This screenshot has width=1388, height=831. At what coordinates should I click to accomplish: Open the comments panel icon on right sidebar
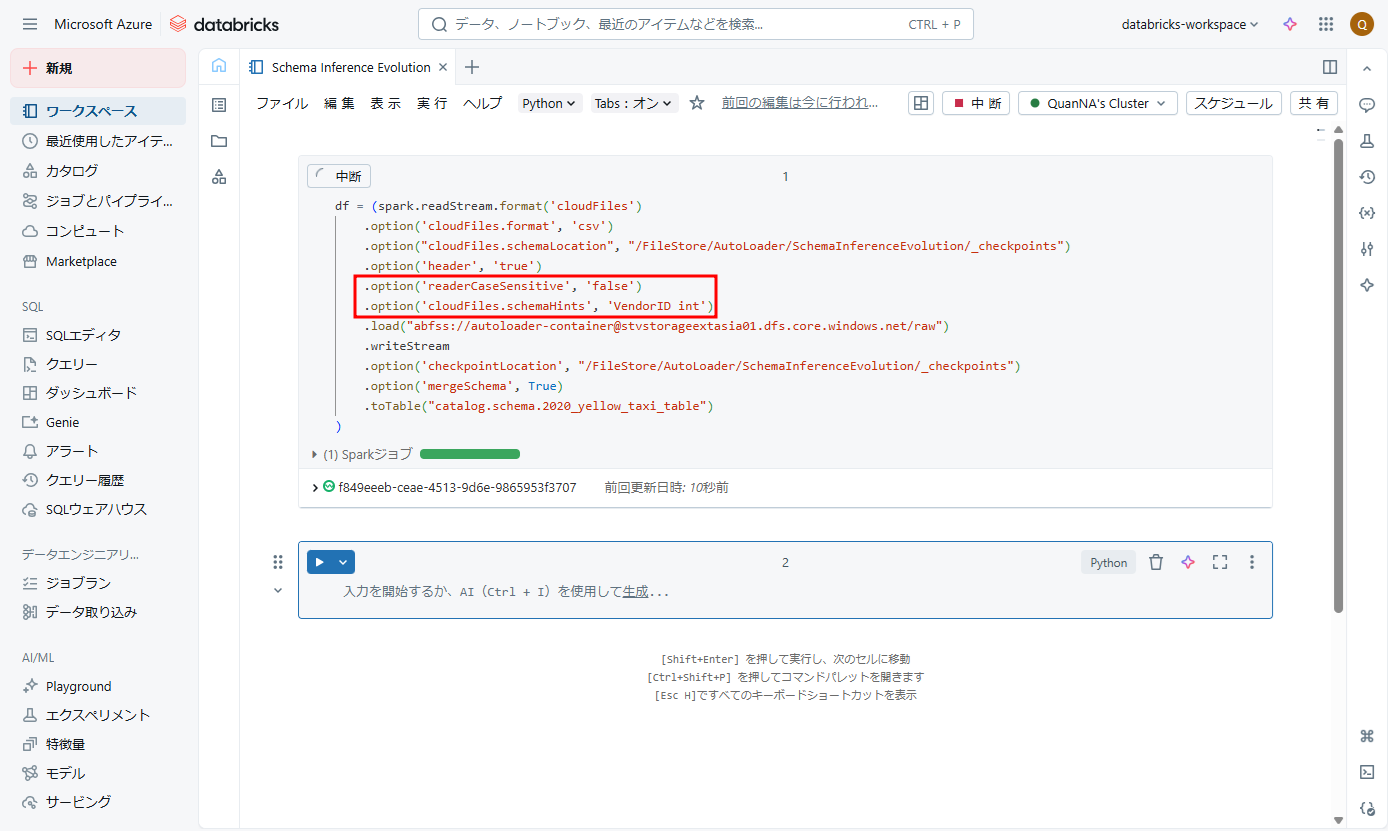1367,104
